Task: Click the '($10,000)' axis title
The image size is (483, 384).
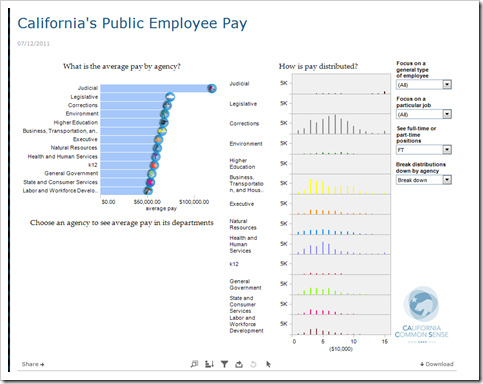Action: [341, 349]
